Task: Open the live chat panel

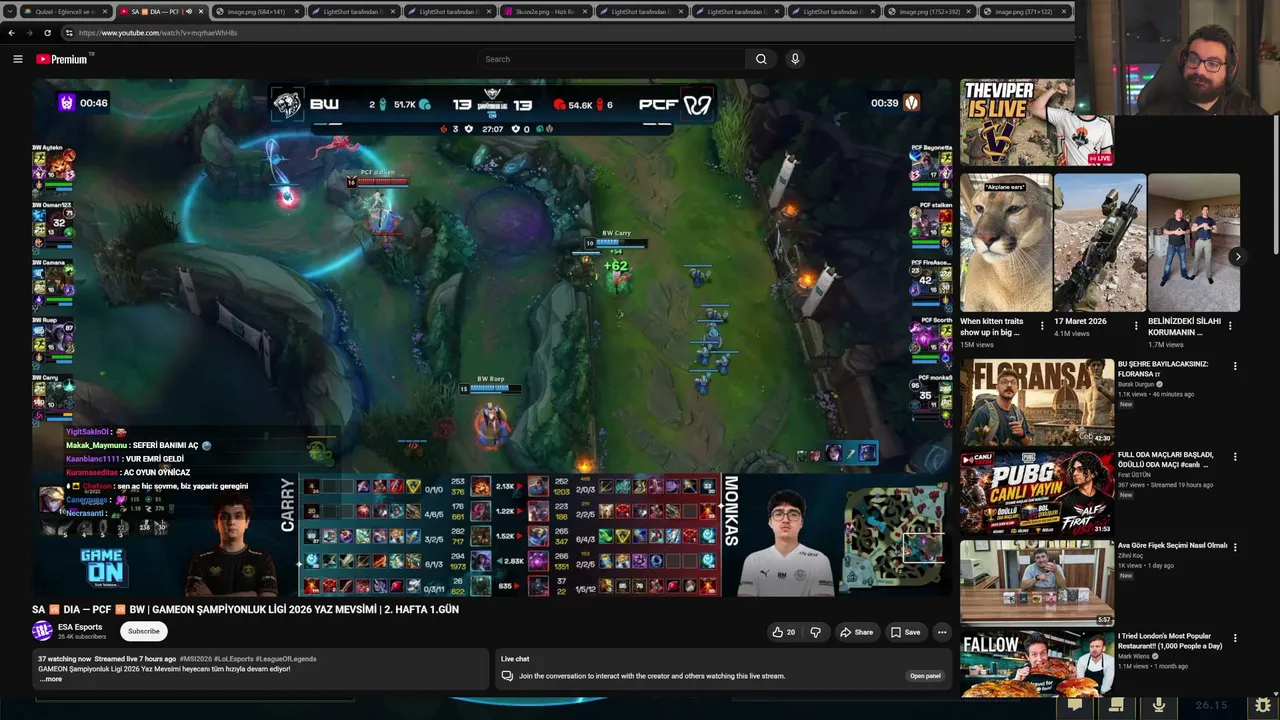Action: pos(925,676)
